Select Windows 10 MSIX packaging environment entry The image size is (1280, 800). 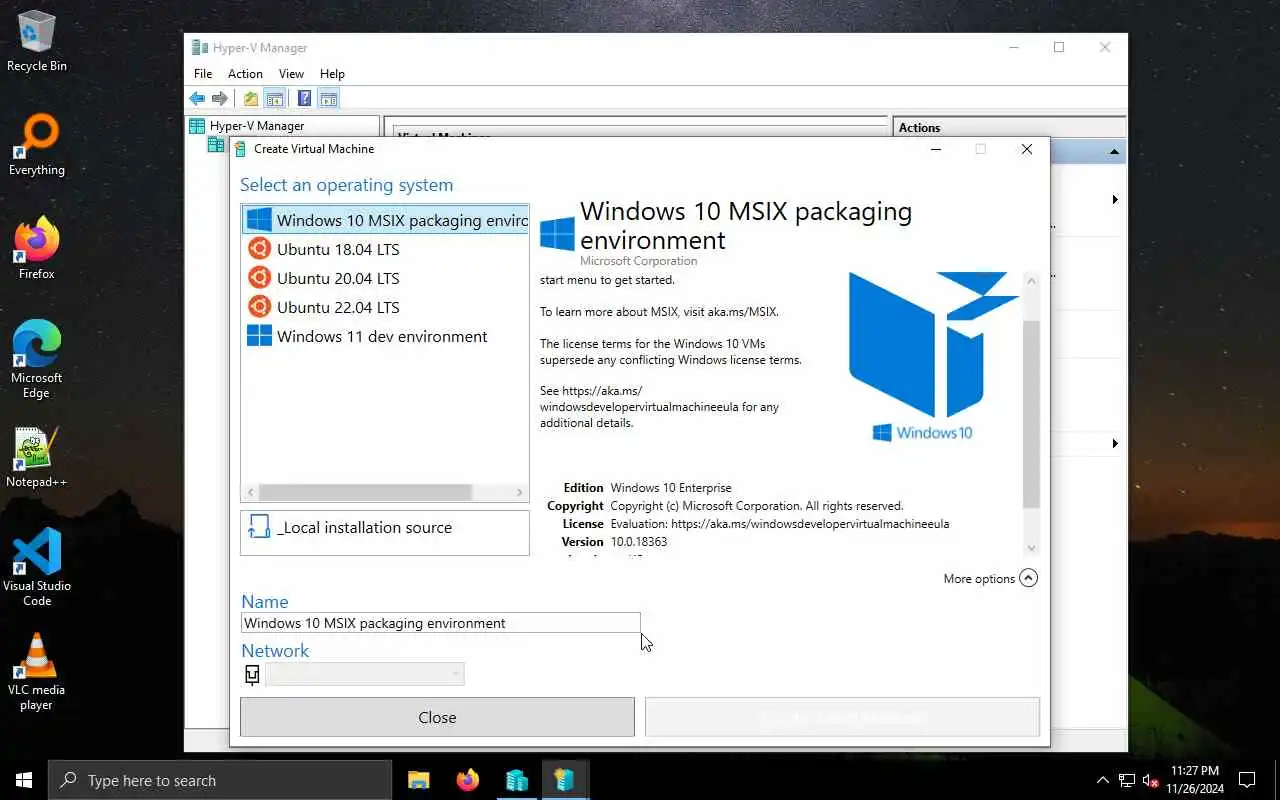pyautogui.click(x=385, y=220)
